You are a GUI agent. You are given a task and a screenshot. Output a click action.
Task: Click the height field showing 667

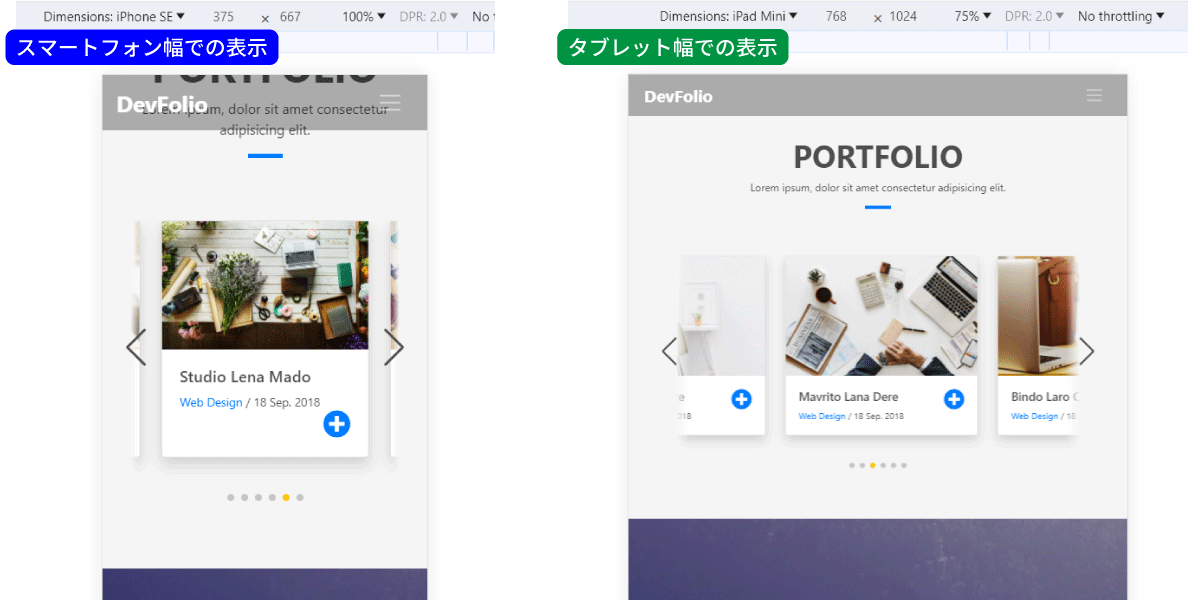point(290,16)
